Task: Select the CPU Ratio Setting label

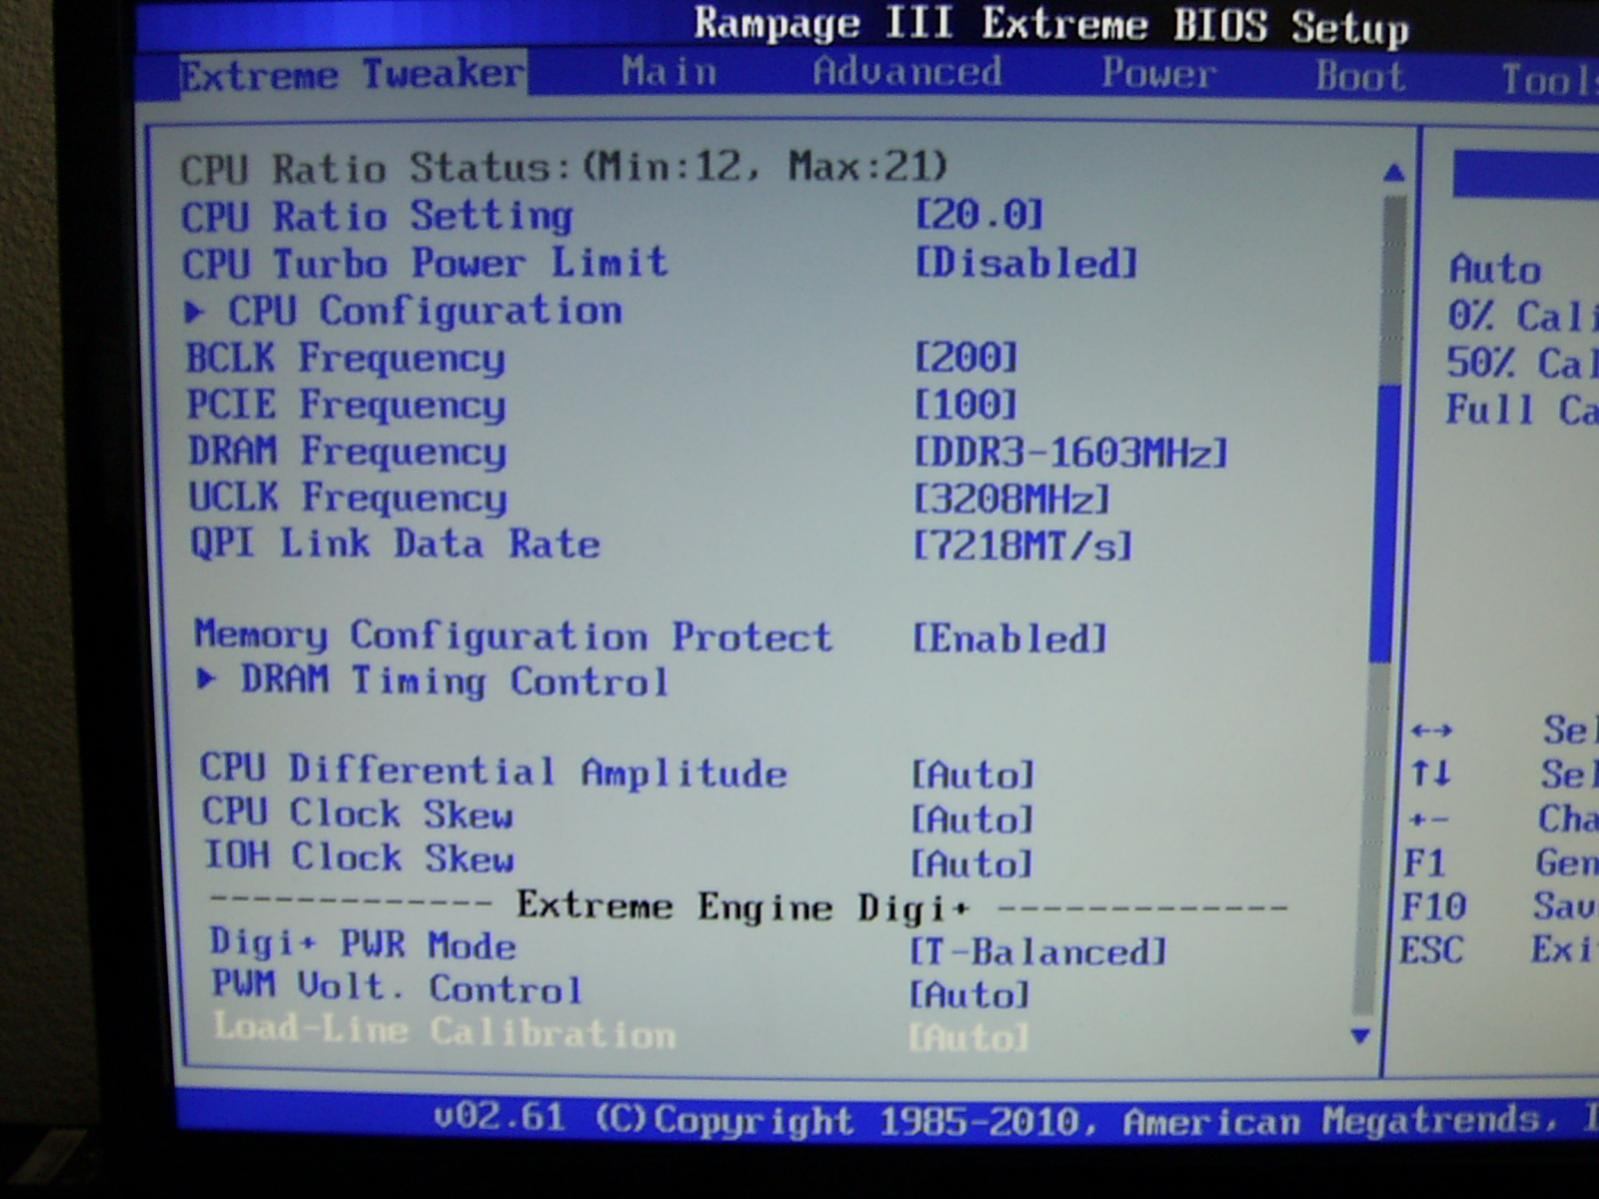Action: pos(378,216)
